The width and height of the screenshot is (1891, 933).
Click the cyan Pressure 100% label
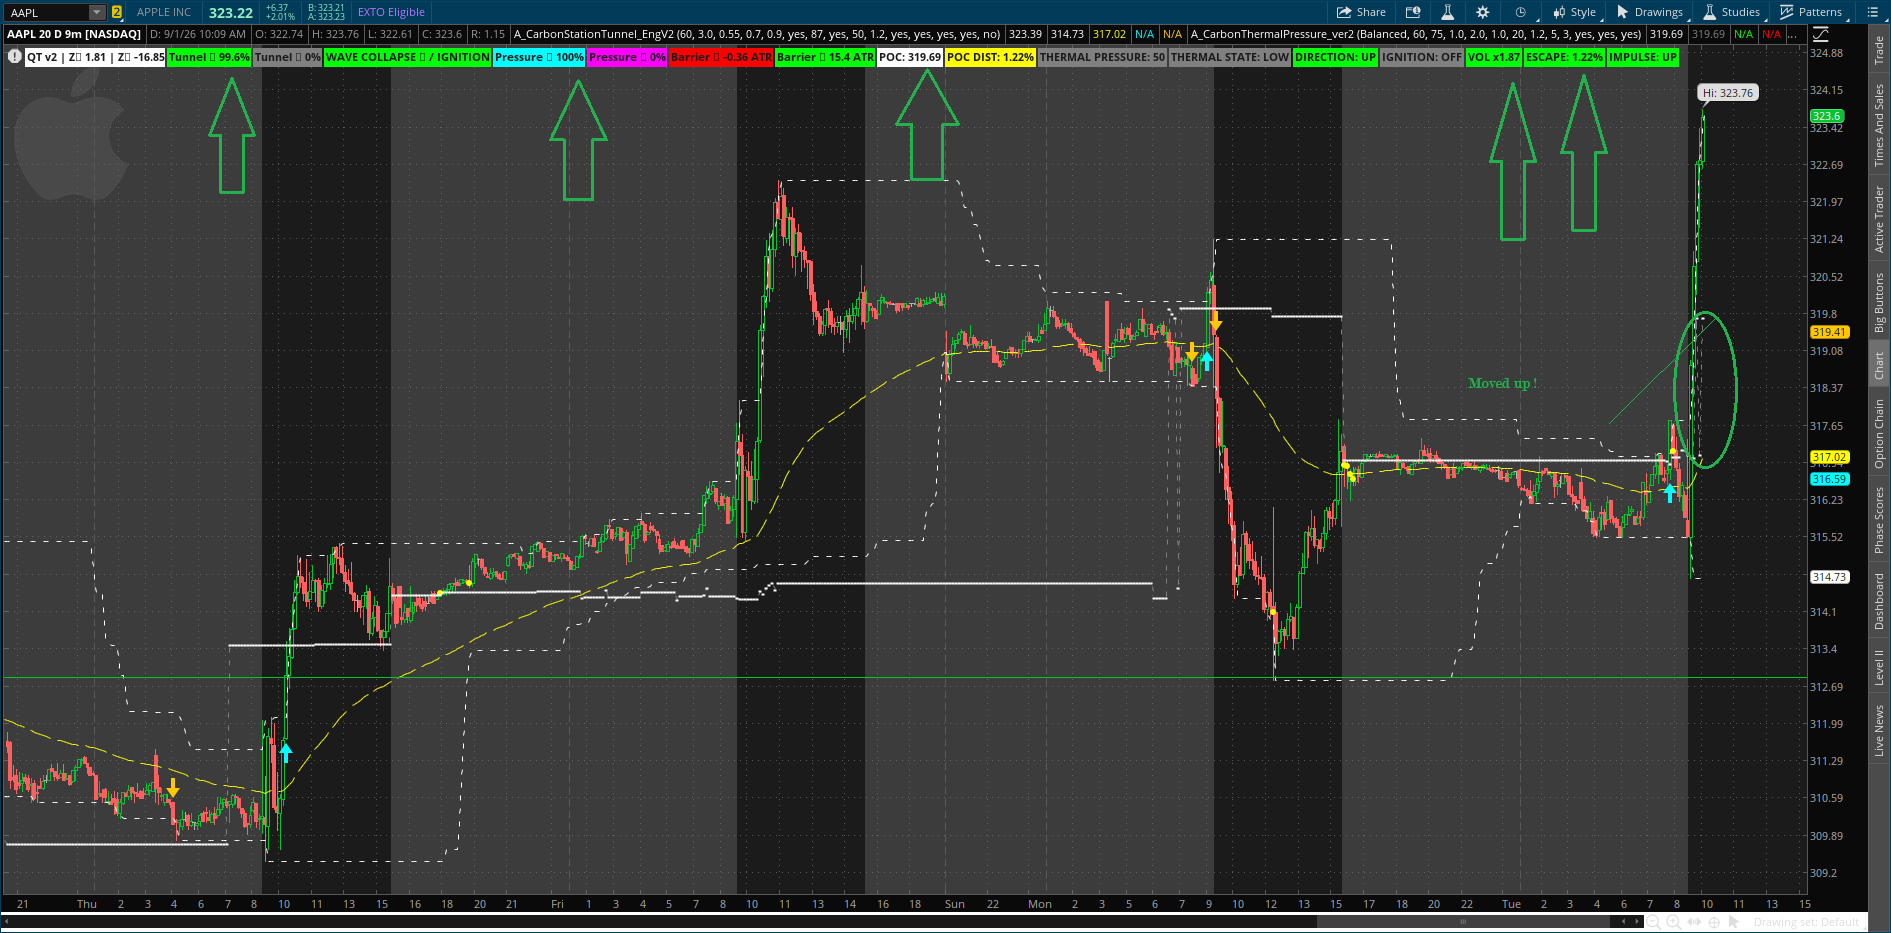539,57
